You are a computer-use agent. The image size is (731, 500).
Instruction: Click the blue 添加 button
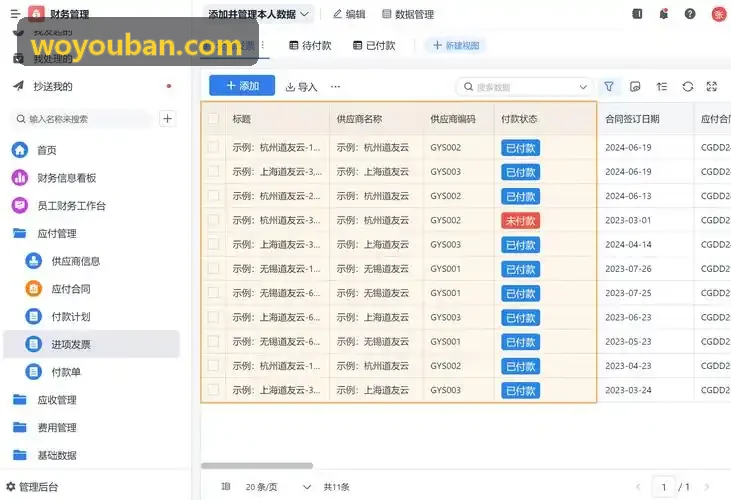tap(242, 86)
